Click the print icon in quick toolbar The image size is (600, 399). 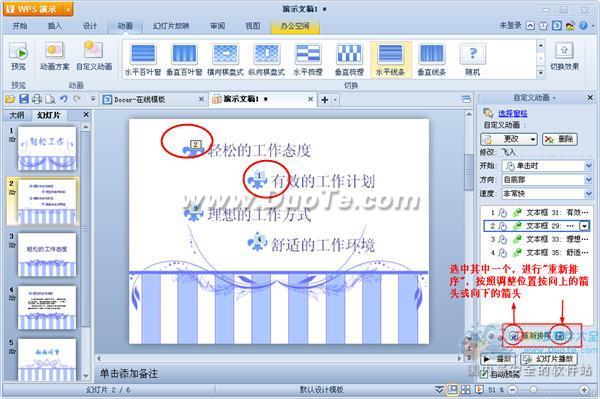pos(37,99)
